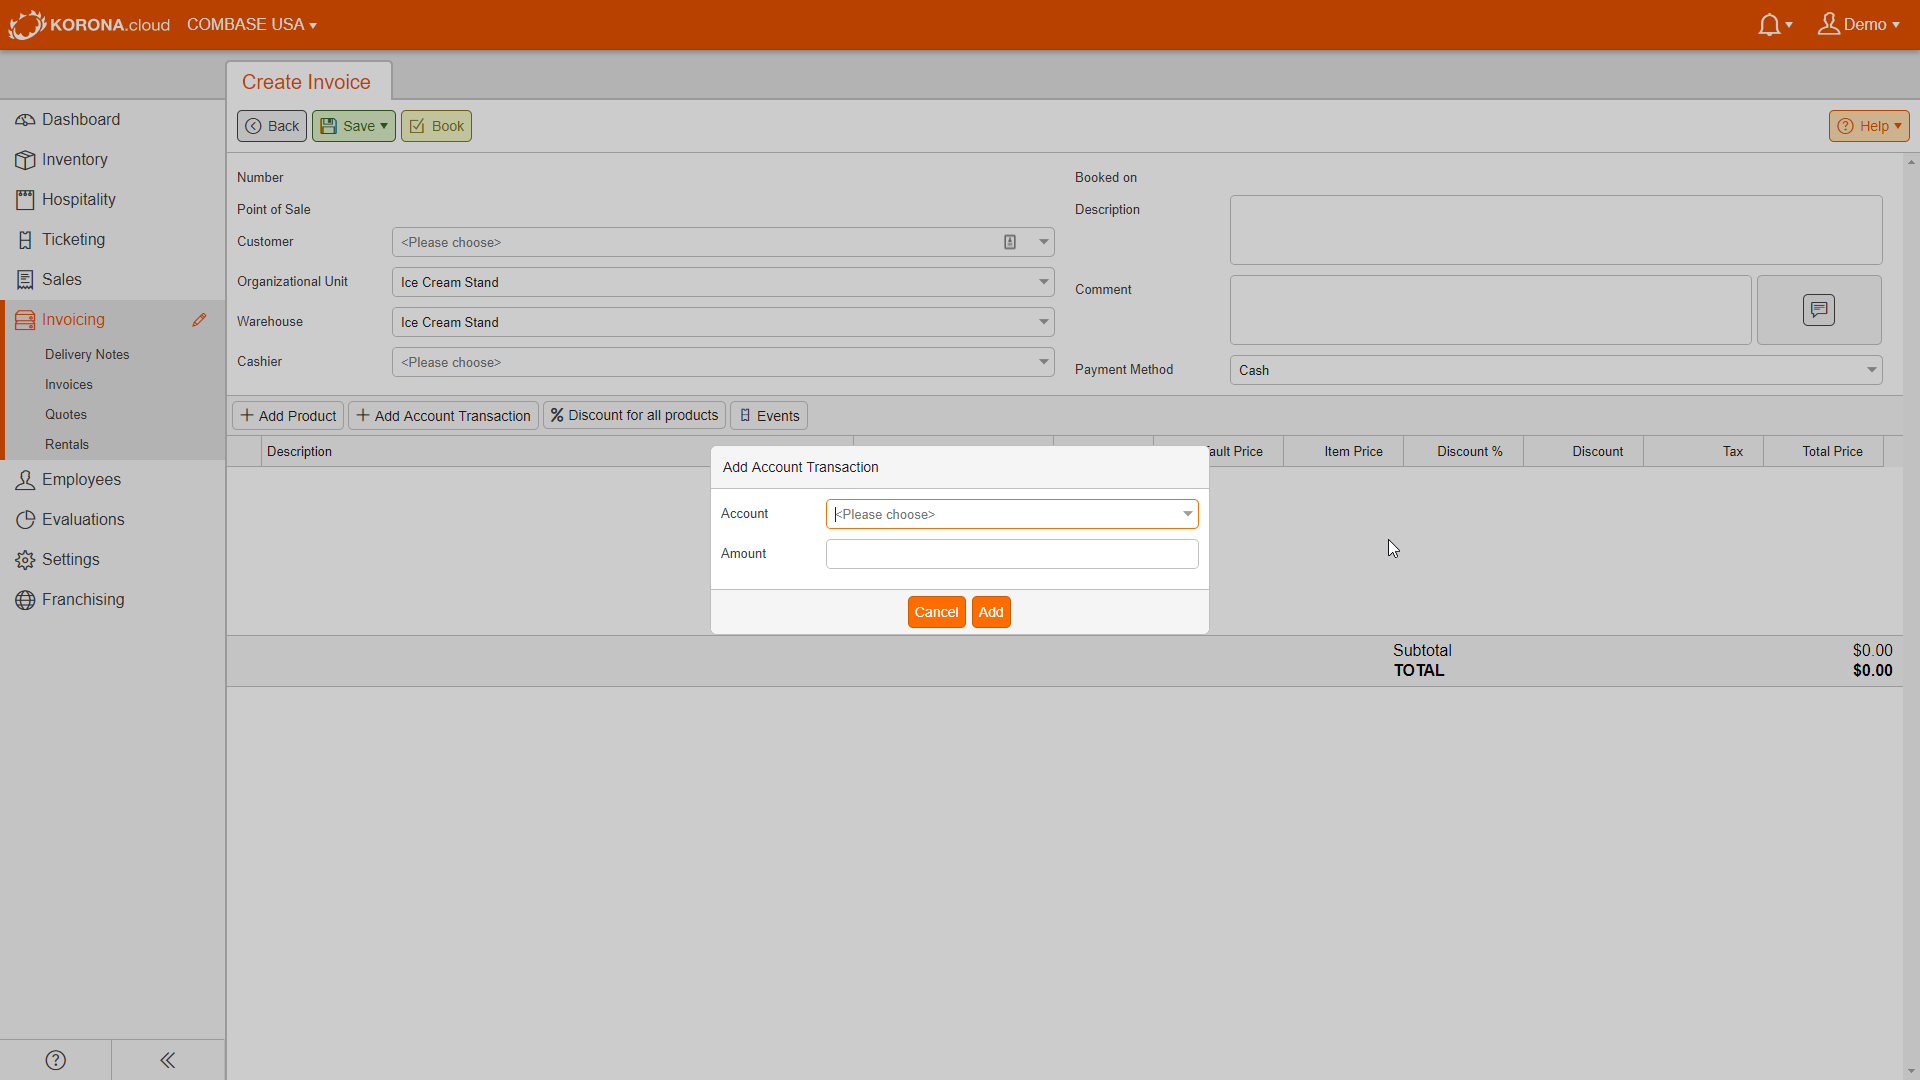Viewport: 1920px width, 1080px height.
Task: Expand the Customer dropdown arrow
Action: pyautogui.click(x=1043, y=242)
